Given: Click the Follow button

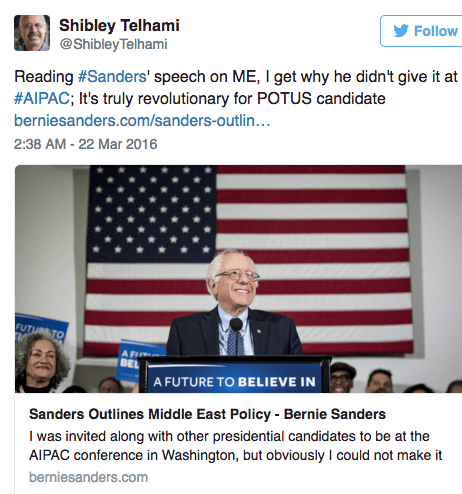Looking at the screenshot, I should pyautogui.click(x=421, y=31).
